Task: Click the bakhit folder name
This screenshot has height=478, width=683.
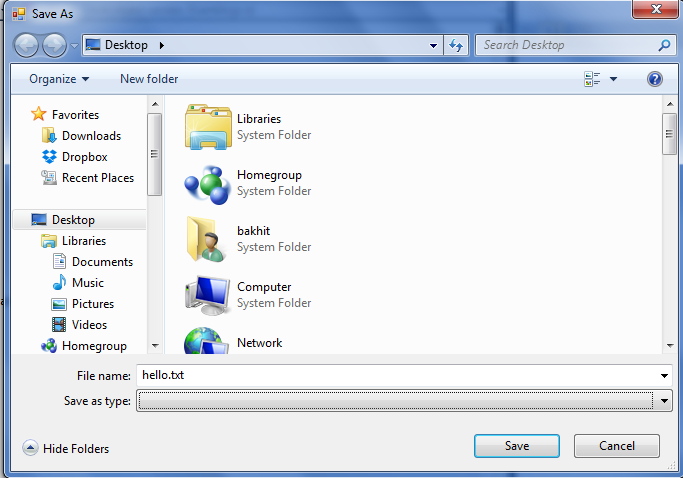Action: [253, 231]
